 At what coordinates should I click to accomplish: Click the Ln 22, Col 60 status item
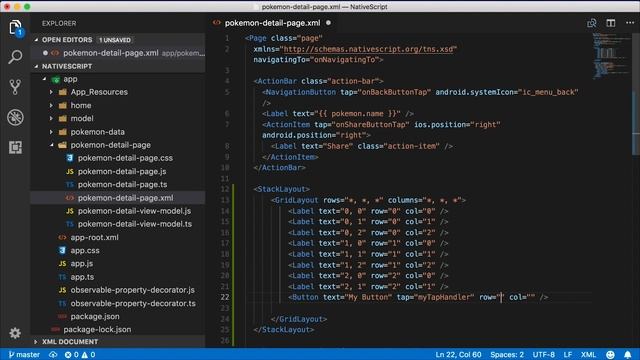coord(458,354)
